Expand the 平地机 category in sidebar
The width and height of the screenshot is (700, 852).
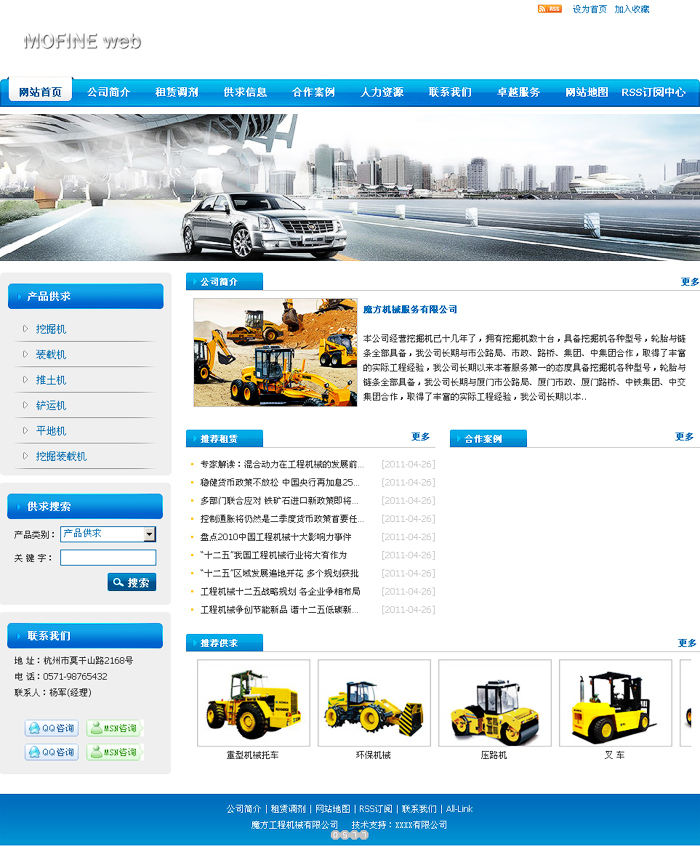point(51,431)
